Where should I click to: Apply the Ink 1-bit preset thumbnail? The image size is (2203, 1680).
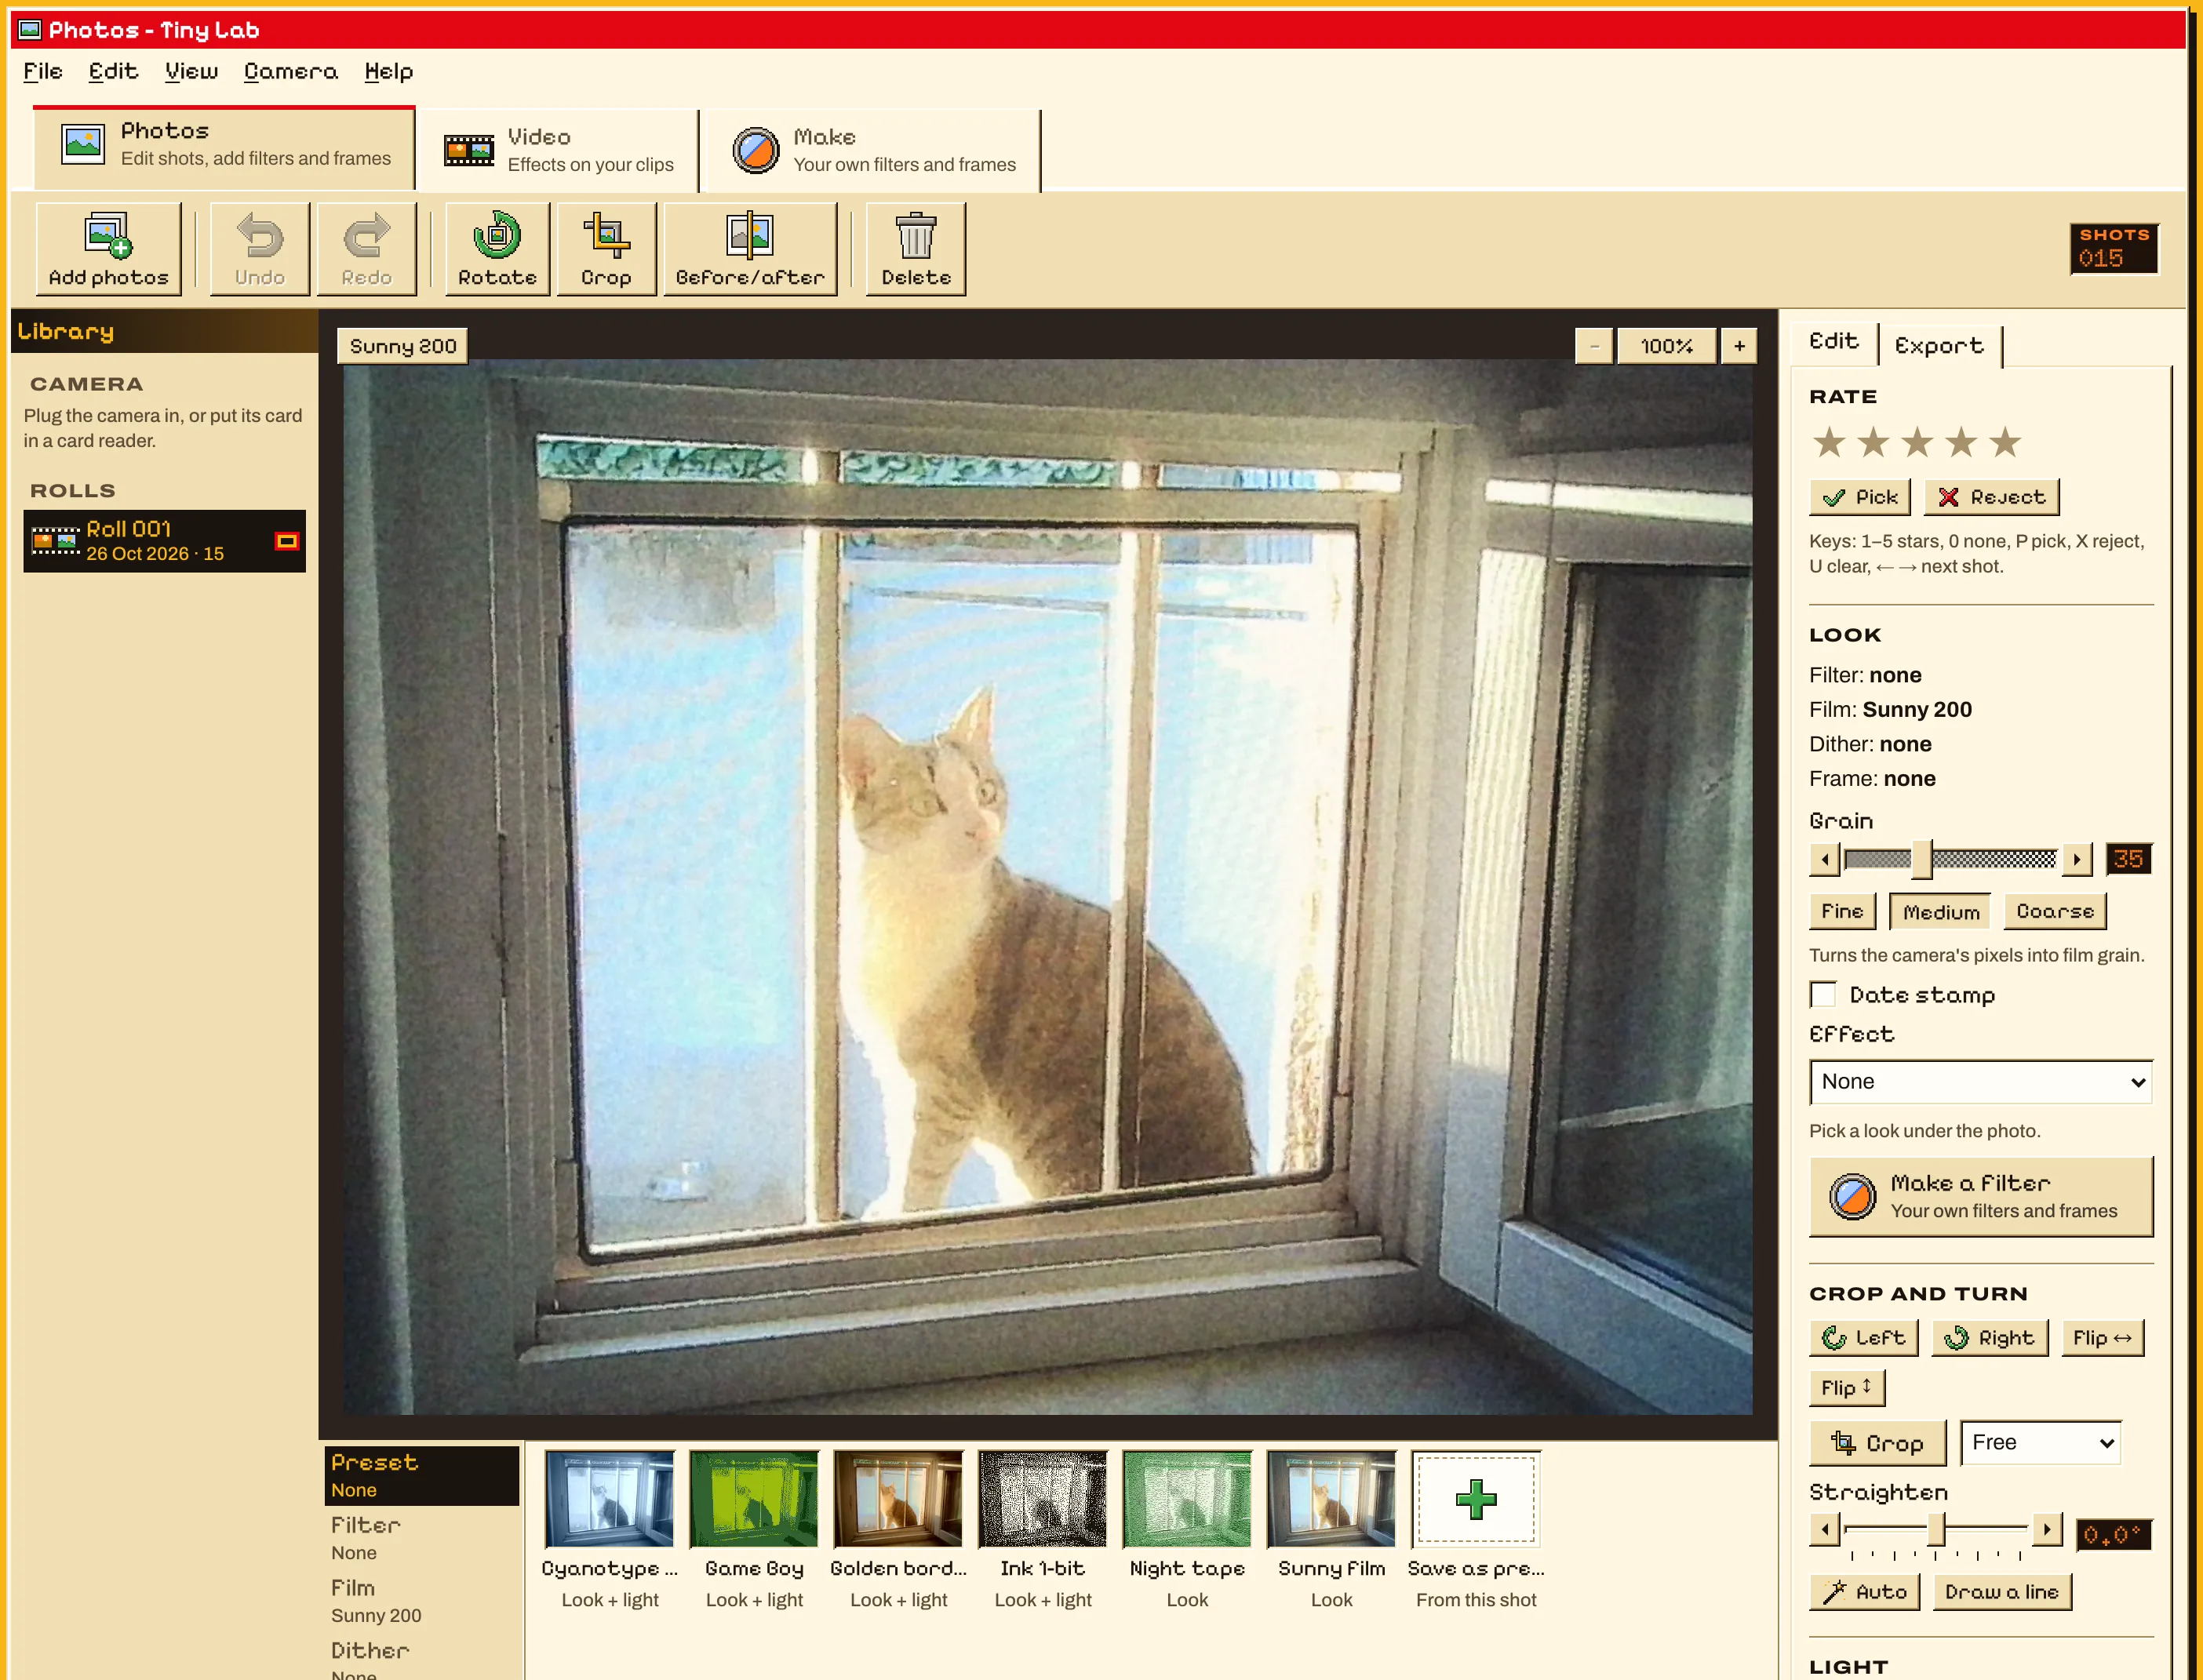(1042, 1498)
